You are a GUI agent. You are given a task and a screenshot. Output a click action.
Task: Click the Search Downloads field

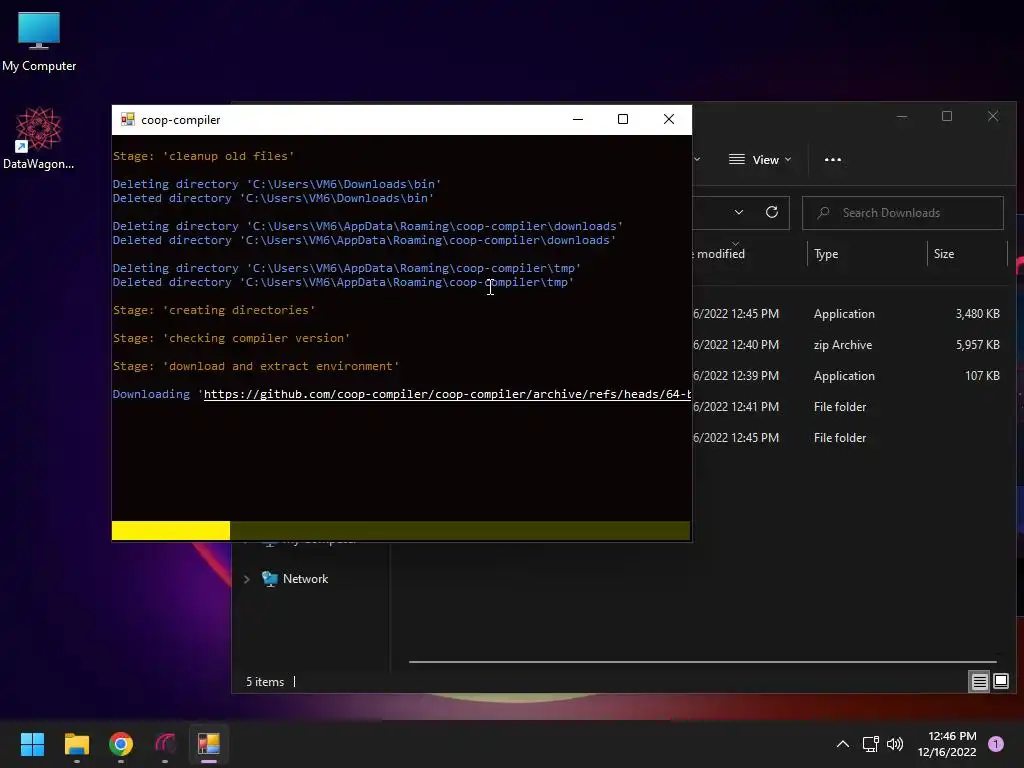pyautogui.click(x=903, y=213)
